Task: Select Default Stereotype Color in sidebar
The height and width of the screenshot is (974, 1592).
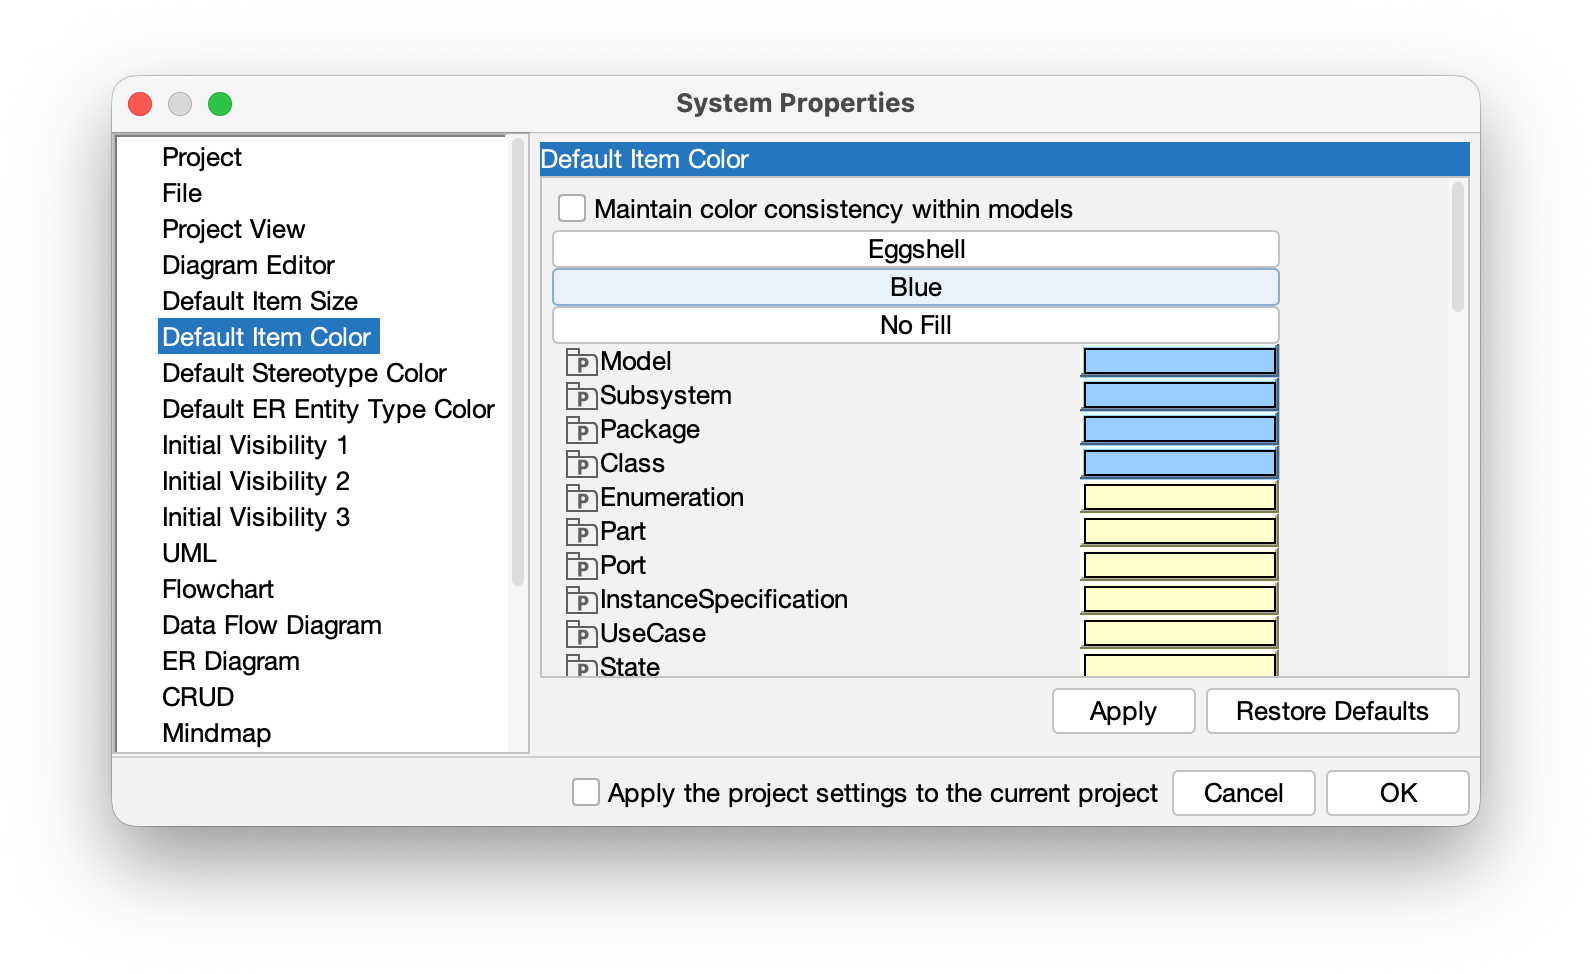Action: 304,373
